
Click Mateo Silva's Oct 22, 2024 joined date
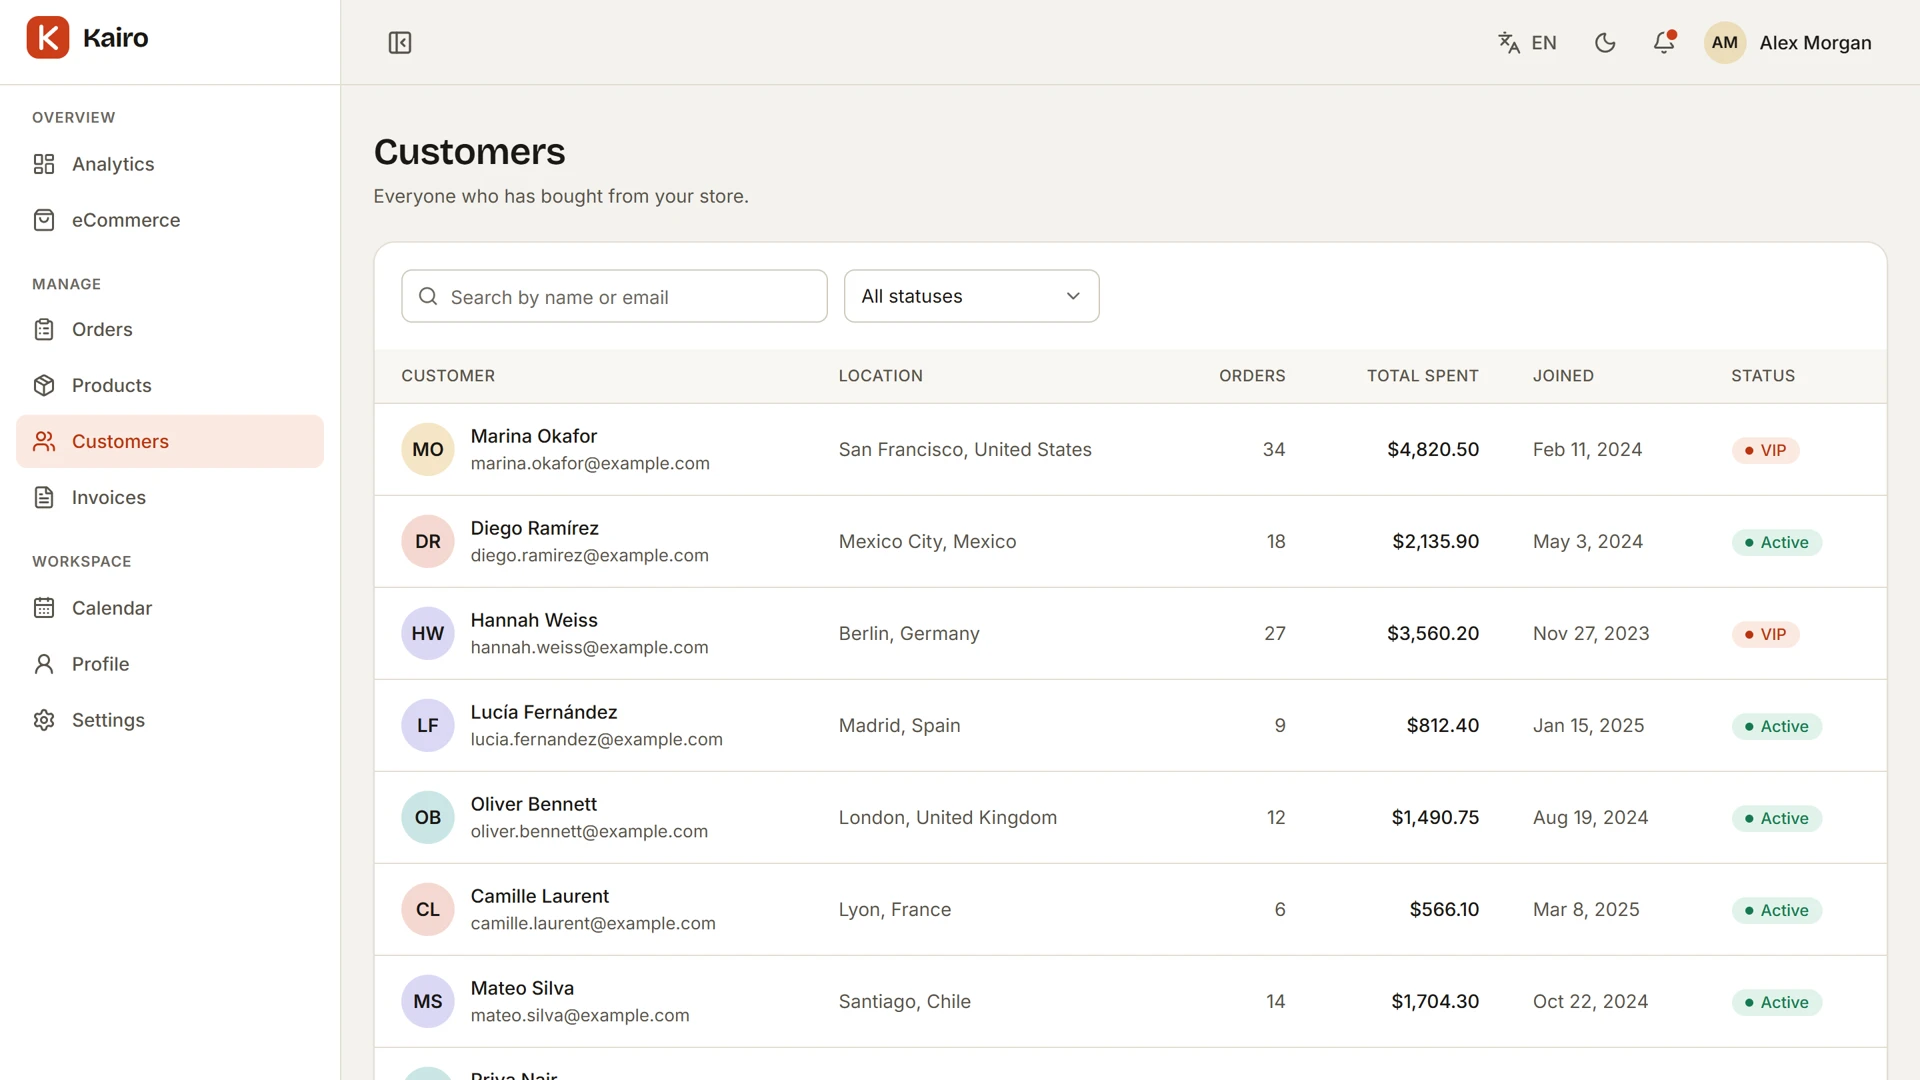1590,1002
